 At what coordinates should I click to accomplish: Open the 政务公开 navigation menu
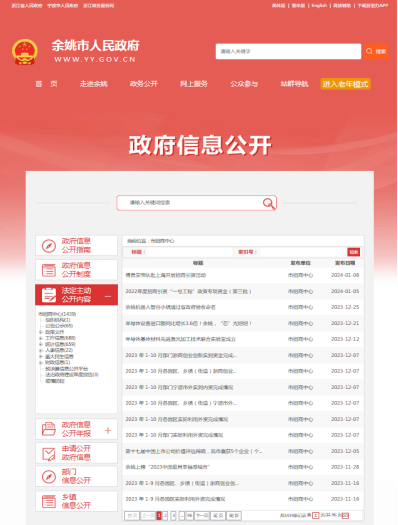pyautogui.click(x=144, y=84)
